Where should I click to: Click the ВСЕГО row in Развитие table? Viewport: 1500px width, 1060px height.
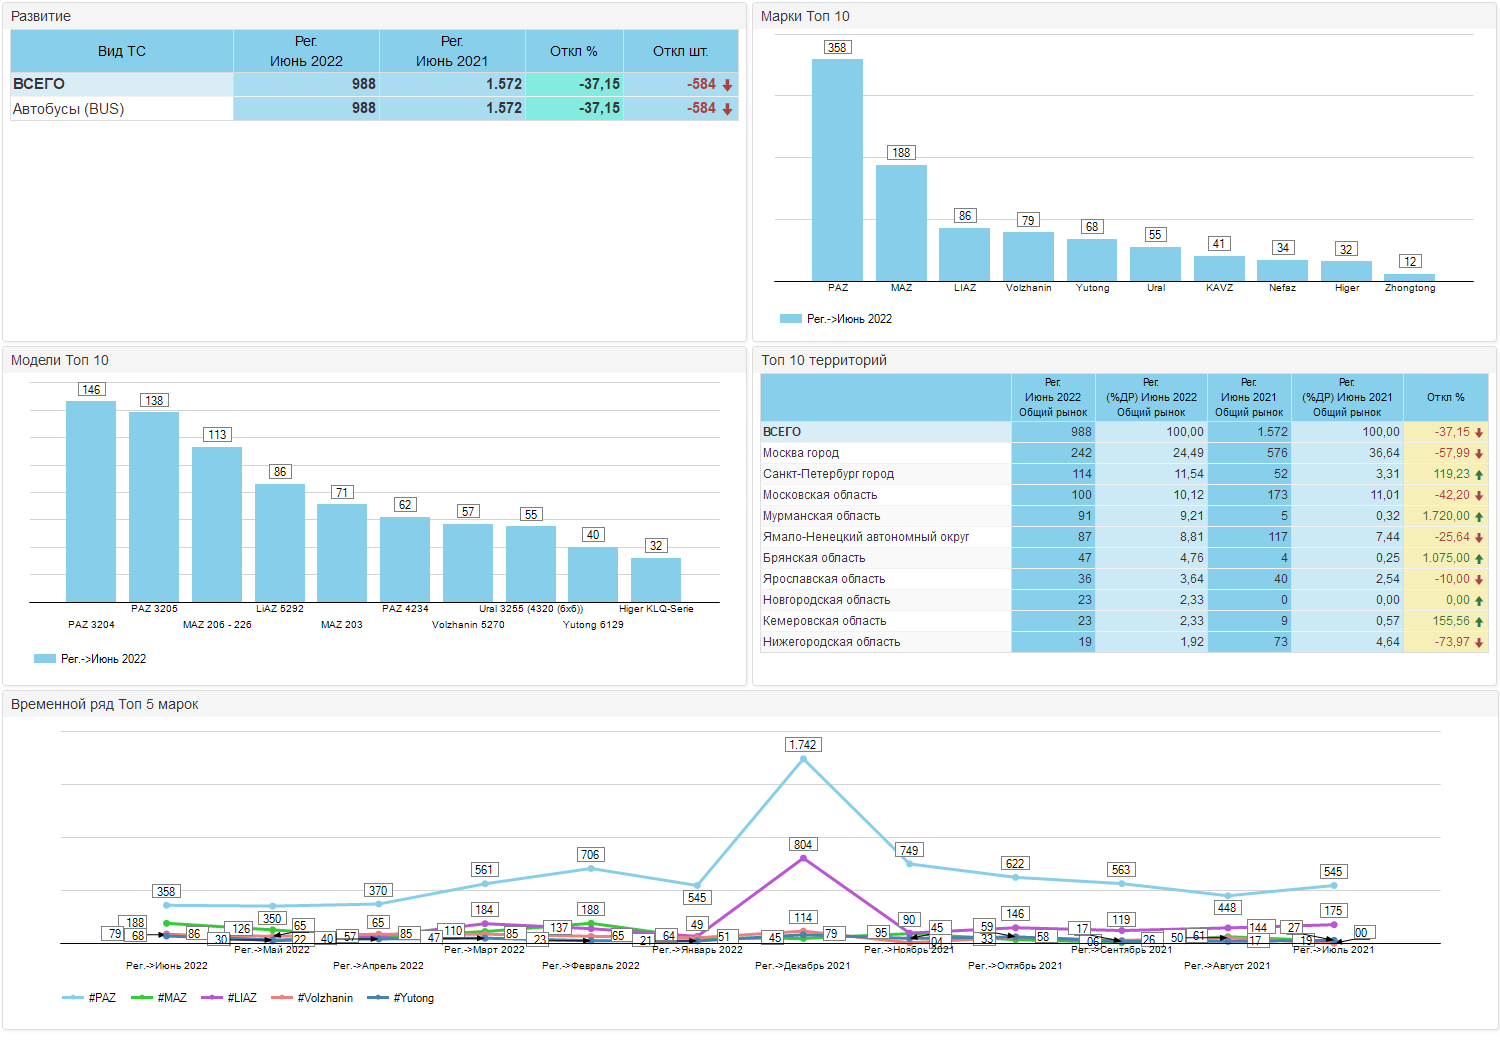[374, 84]
